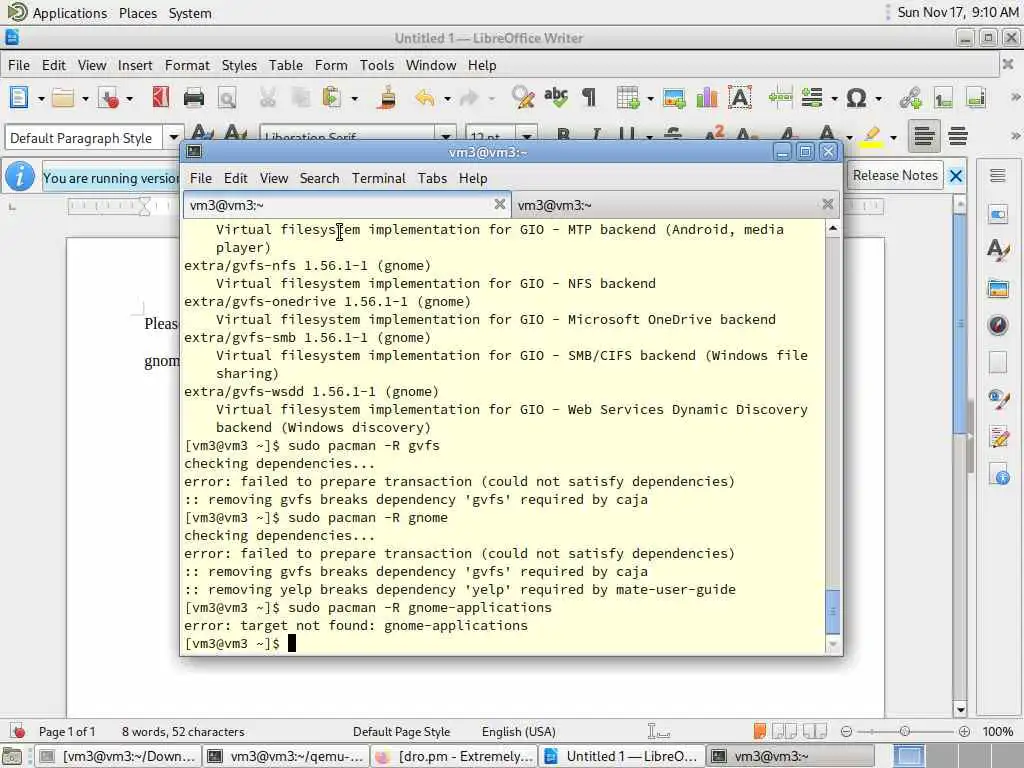Open sidebar Gallery deck icon
Viewport: 1024px width, 768px height.
tap(998, 288)
